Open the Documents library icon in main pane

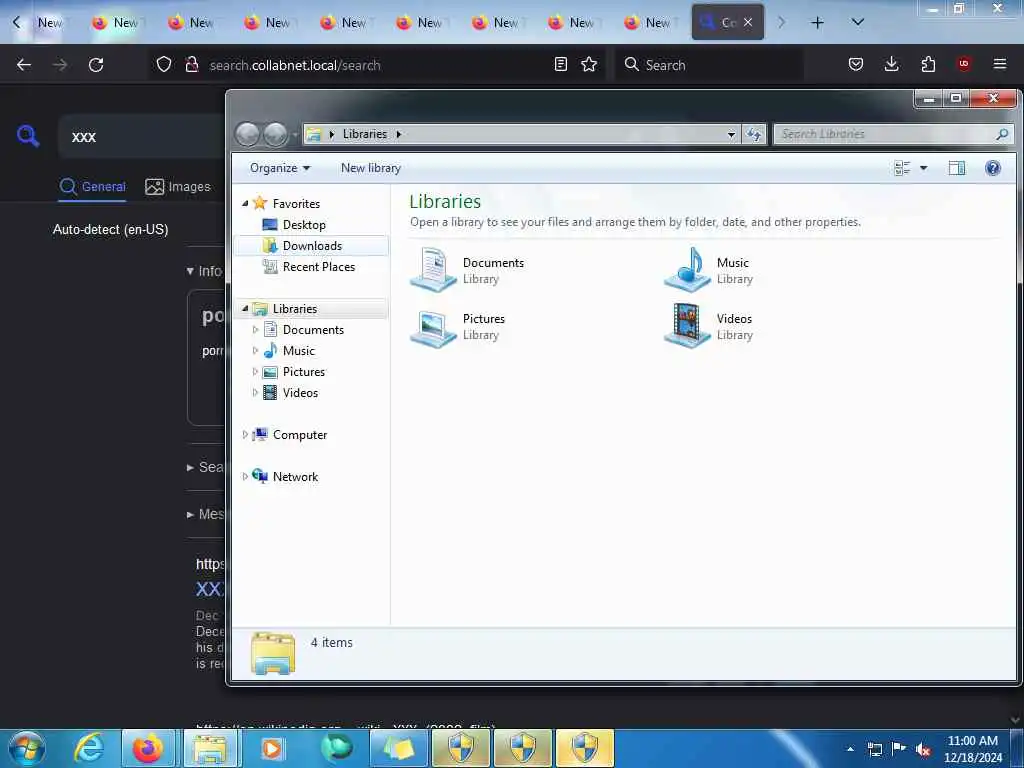tap(433, 269)
